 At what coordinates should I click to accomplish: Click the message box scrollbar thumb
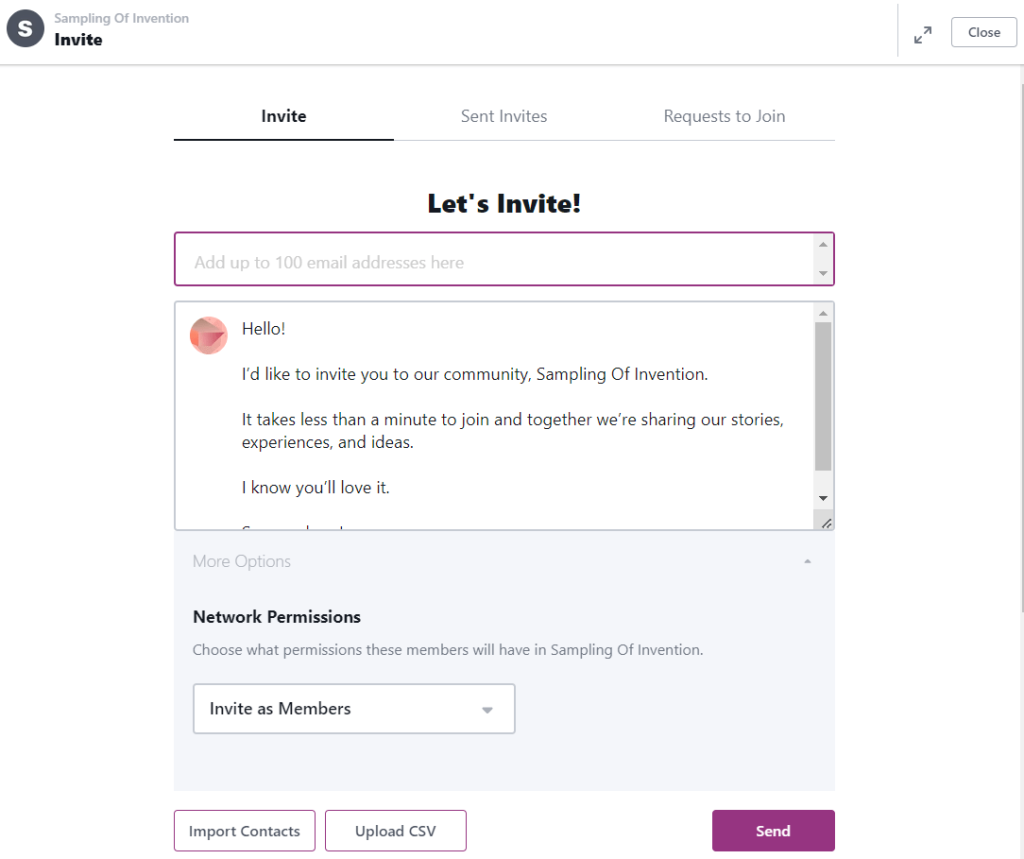pos(823,397)
